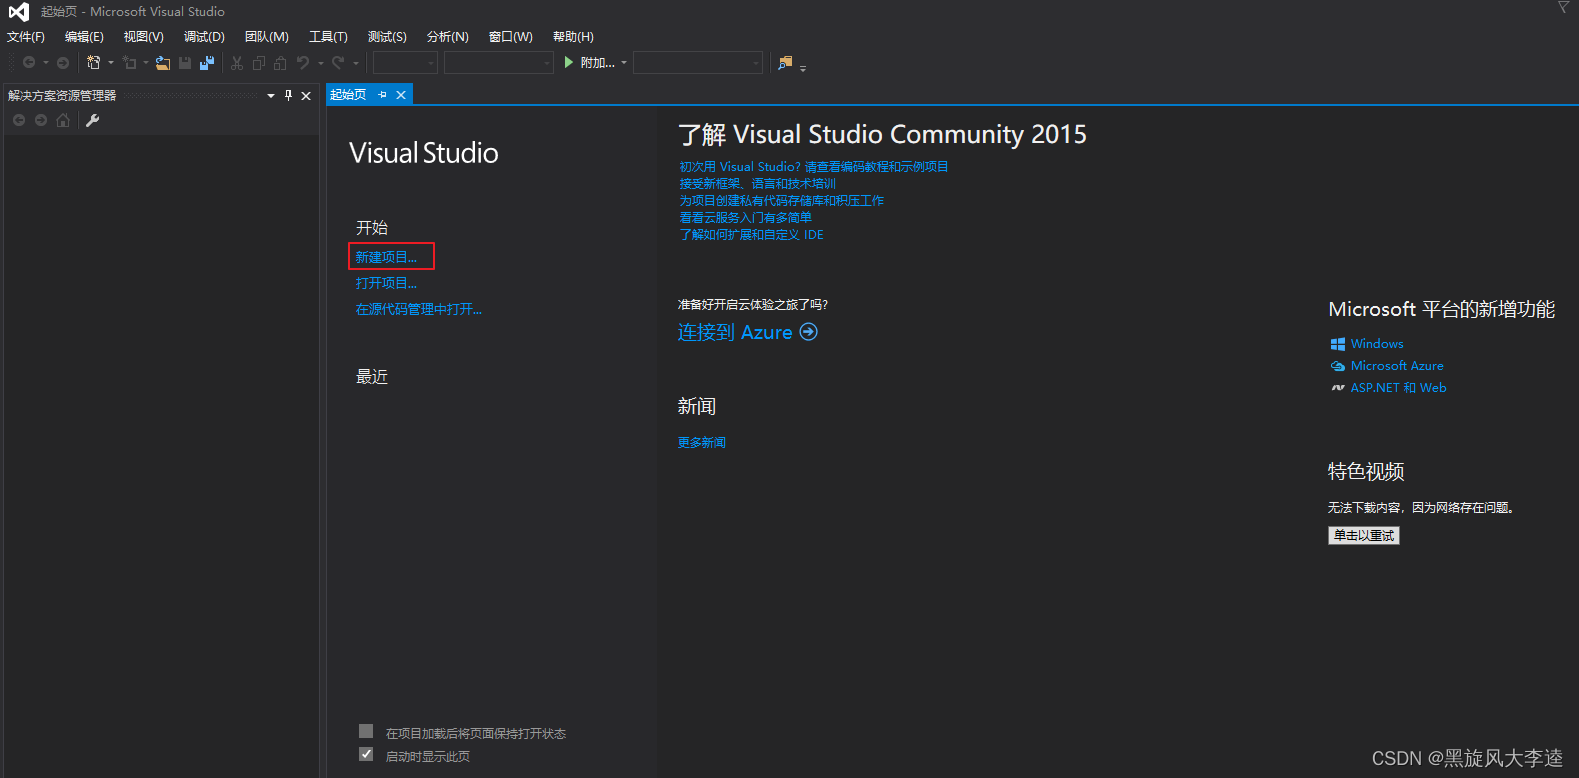This screenshot has width=1579, height=778.
Task: Open the Edit menu
Action: point(84,37)
